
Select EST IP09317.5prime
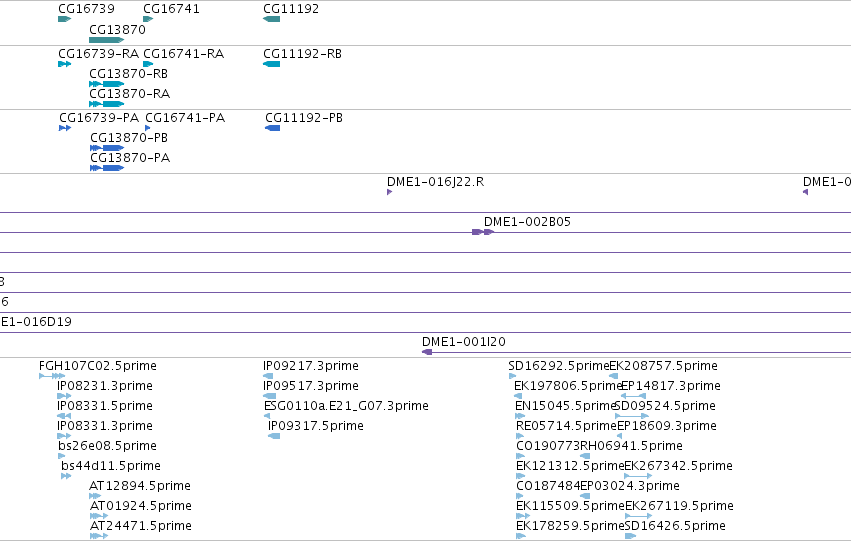[315, 426]
